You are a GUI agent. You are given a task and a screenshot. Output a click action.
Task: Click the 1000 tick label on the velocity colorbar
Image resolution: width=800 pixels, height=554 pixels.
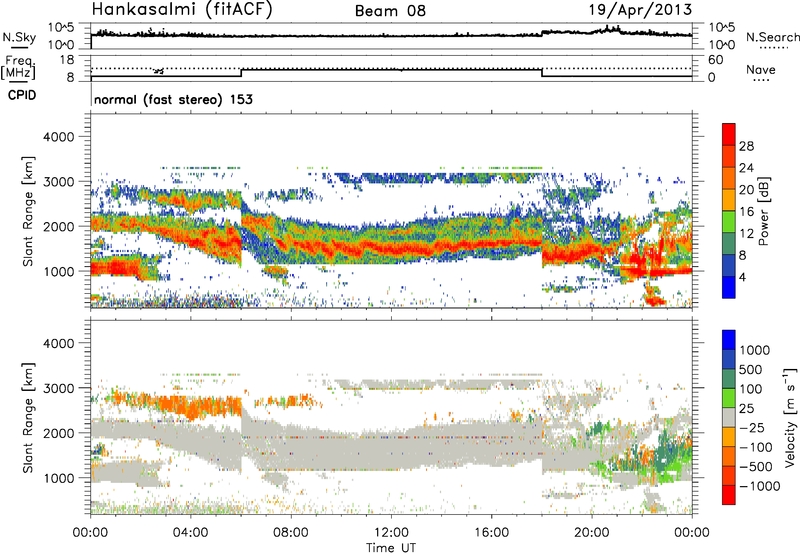(755, 350)
